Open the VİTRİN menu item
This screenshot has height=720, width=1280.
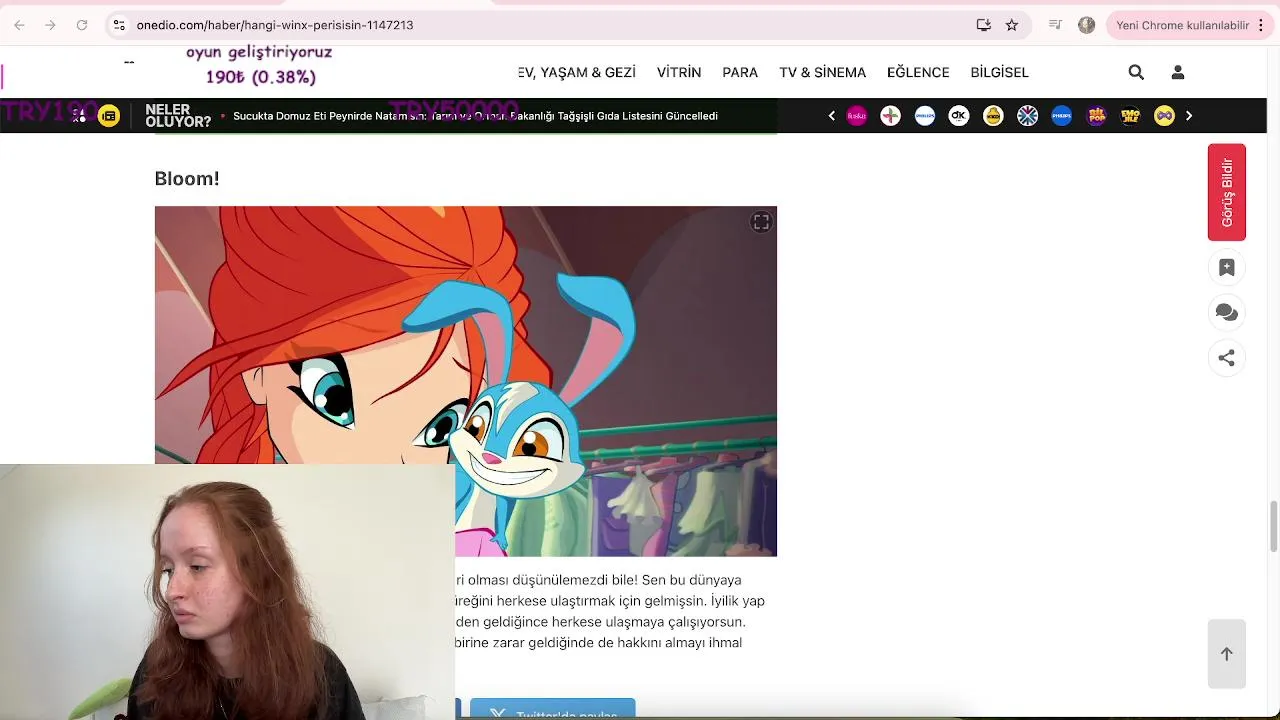click(x=679, y=72)
